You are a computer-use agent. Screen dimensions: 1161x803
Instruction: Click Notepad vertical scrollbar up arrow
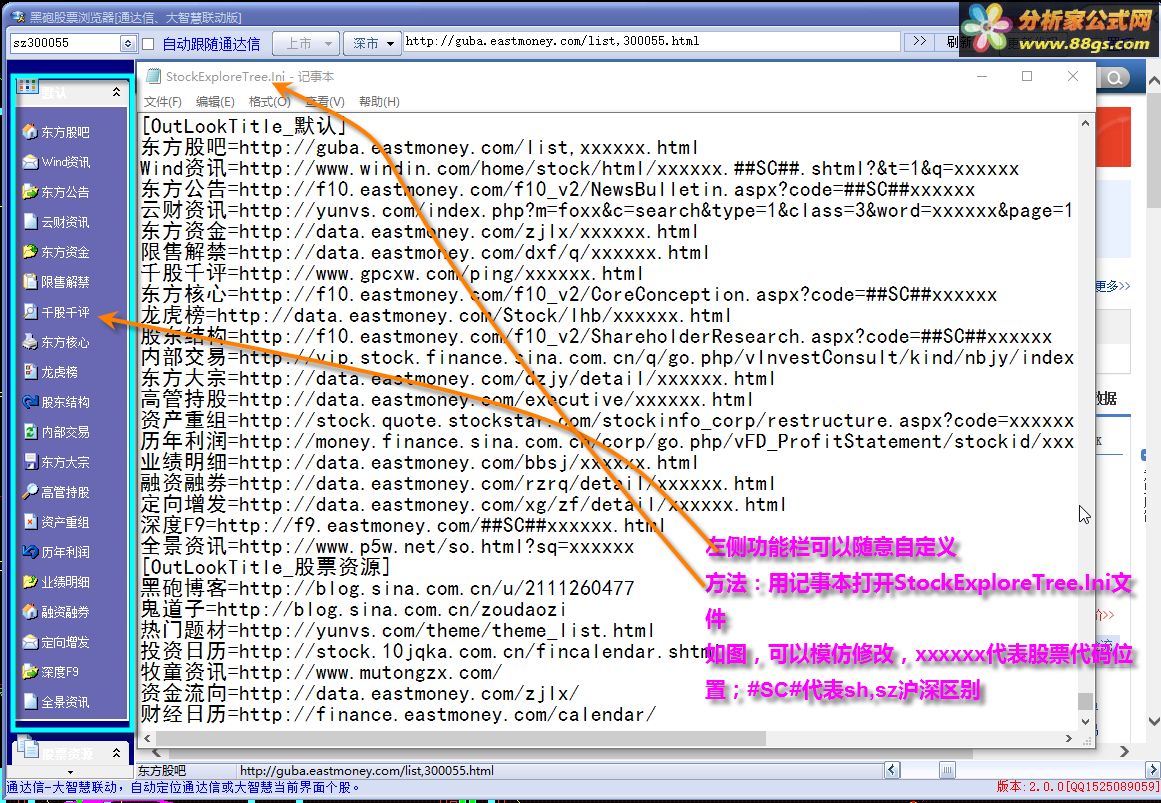[1085, 124]
